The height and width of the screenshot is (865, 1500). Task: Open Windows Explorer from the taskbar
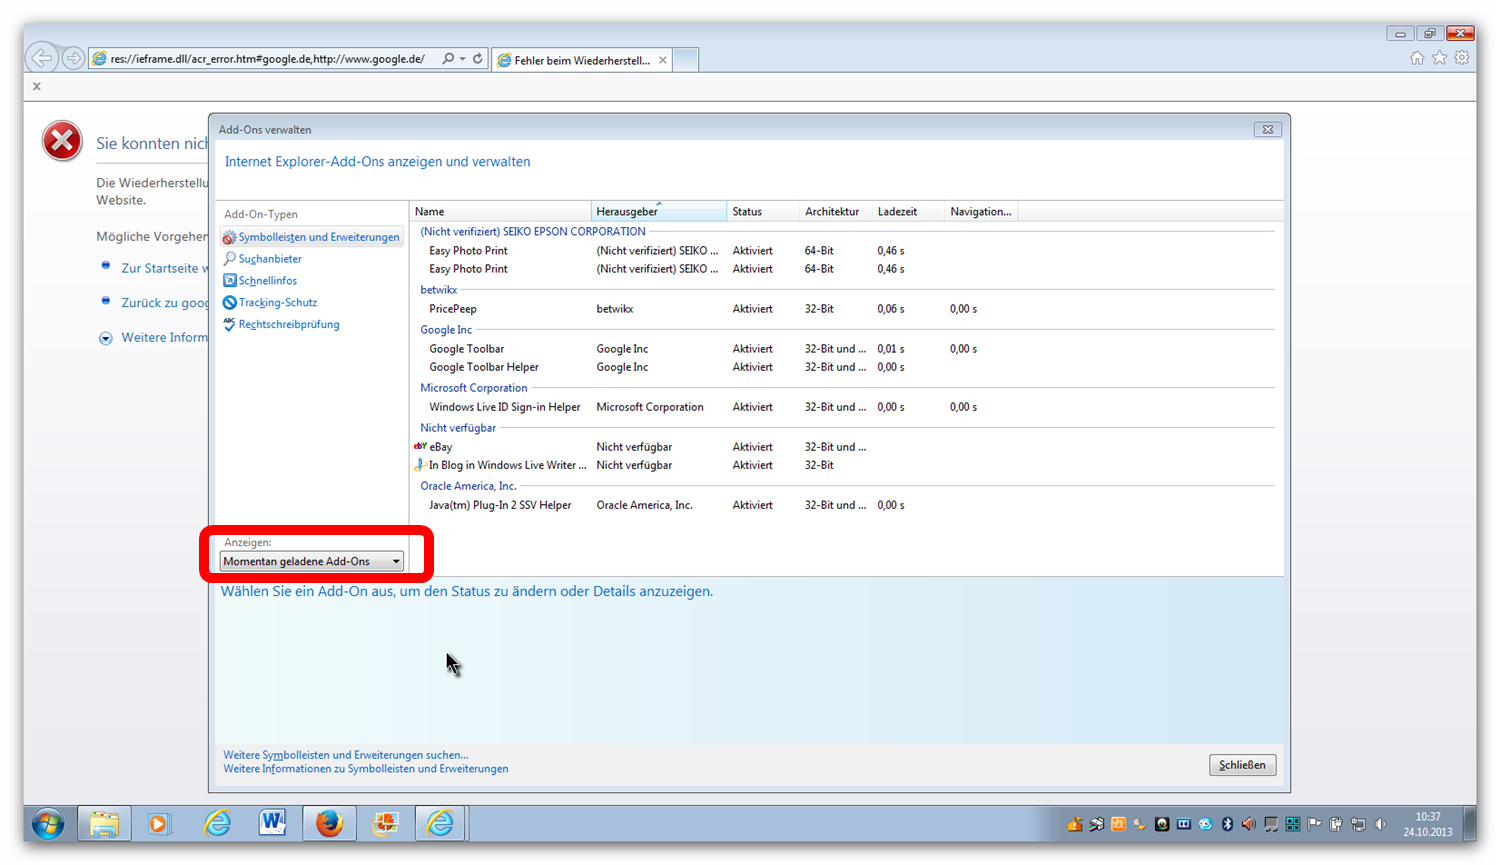[104, 824]
